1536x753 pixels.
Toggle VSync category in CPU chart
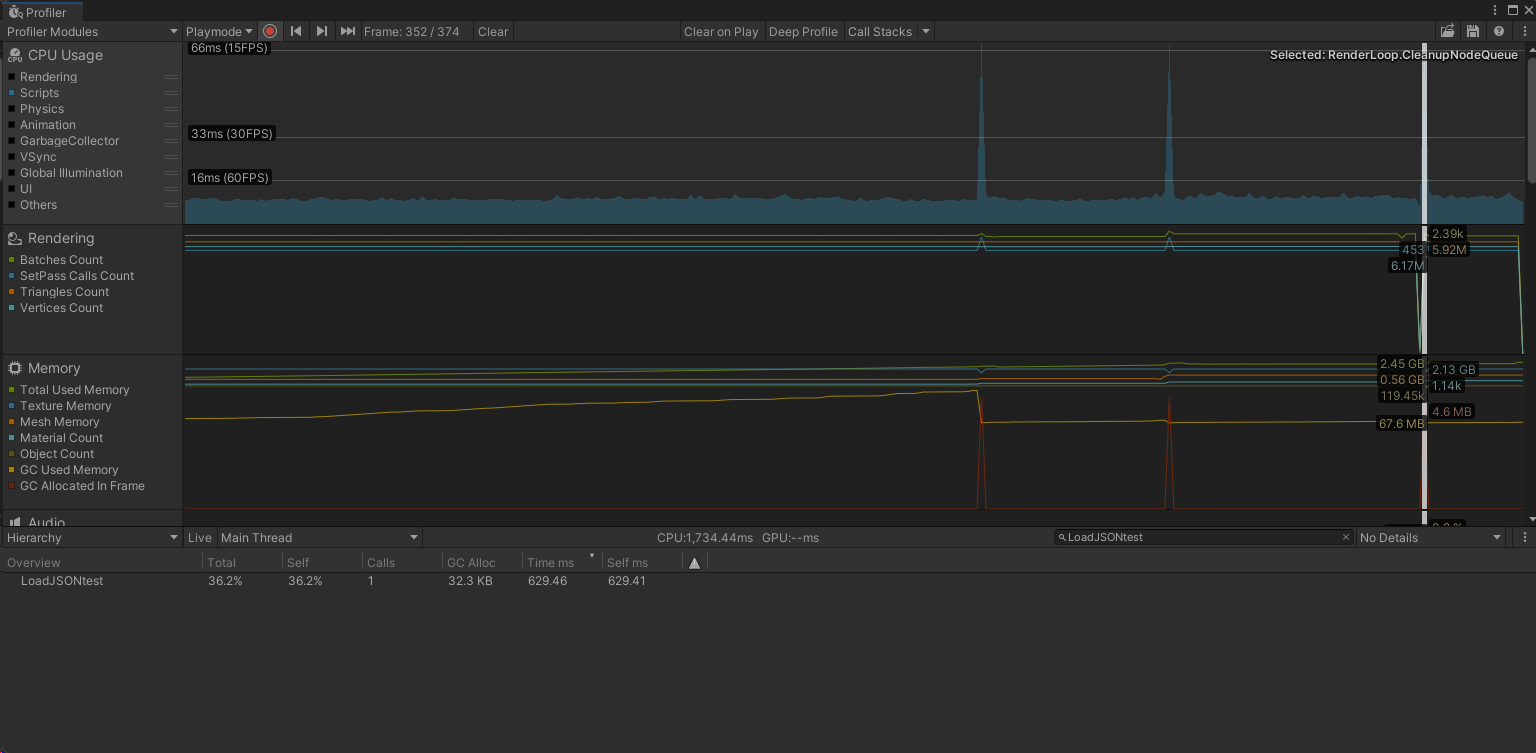12,157
